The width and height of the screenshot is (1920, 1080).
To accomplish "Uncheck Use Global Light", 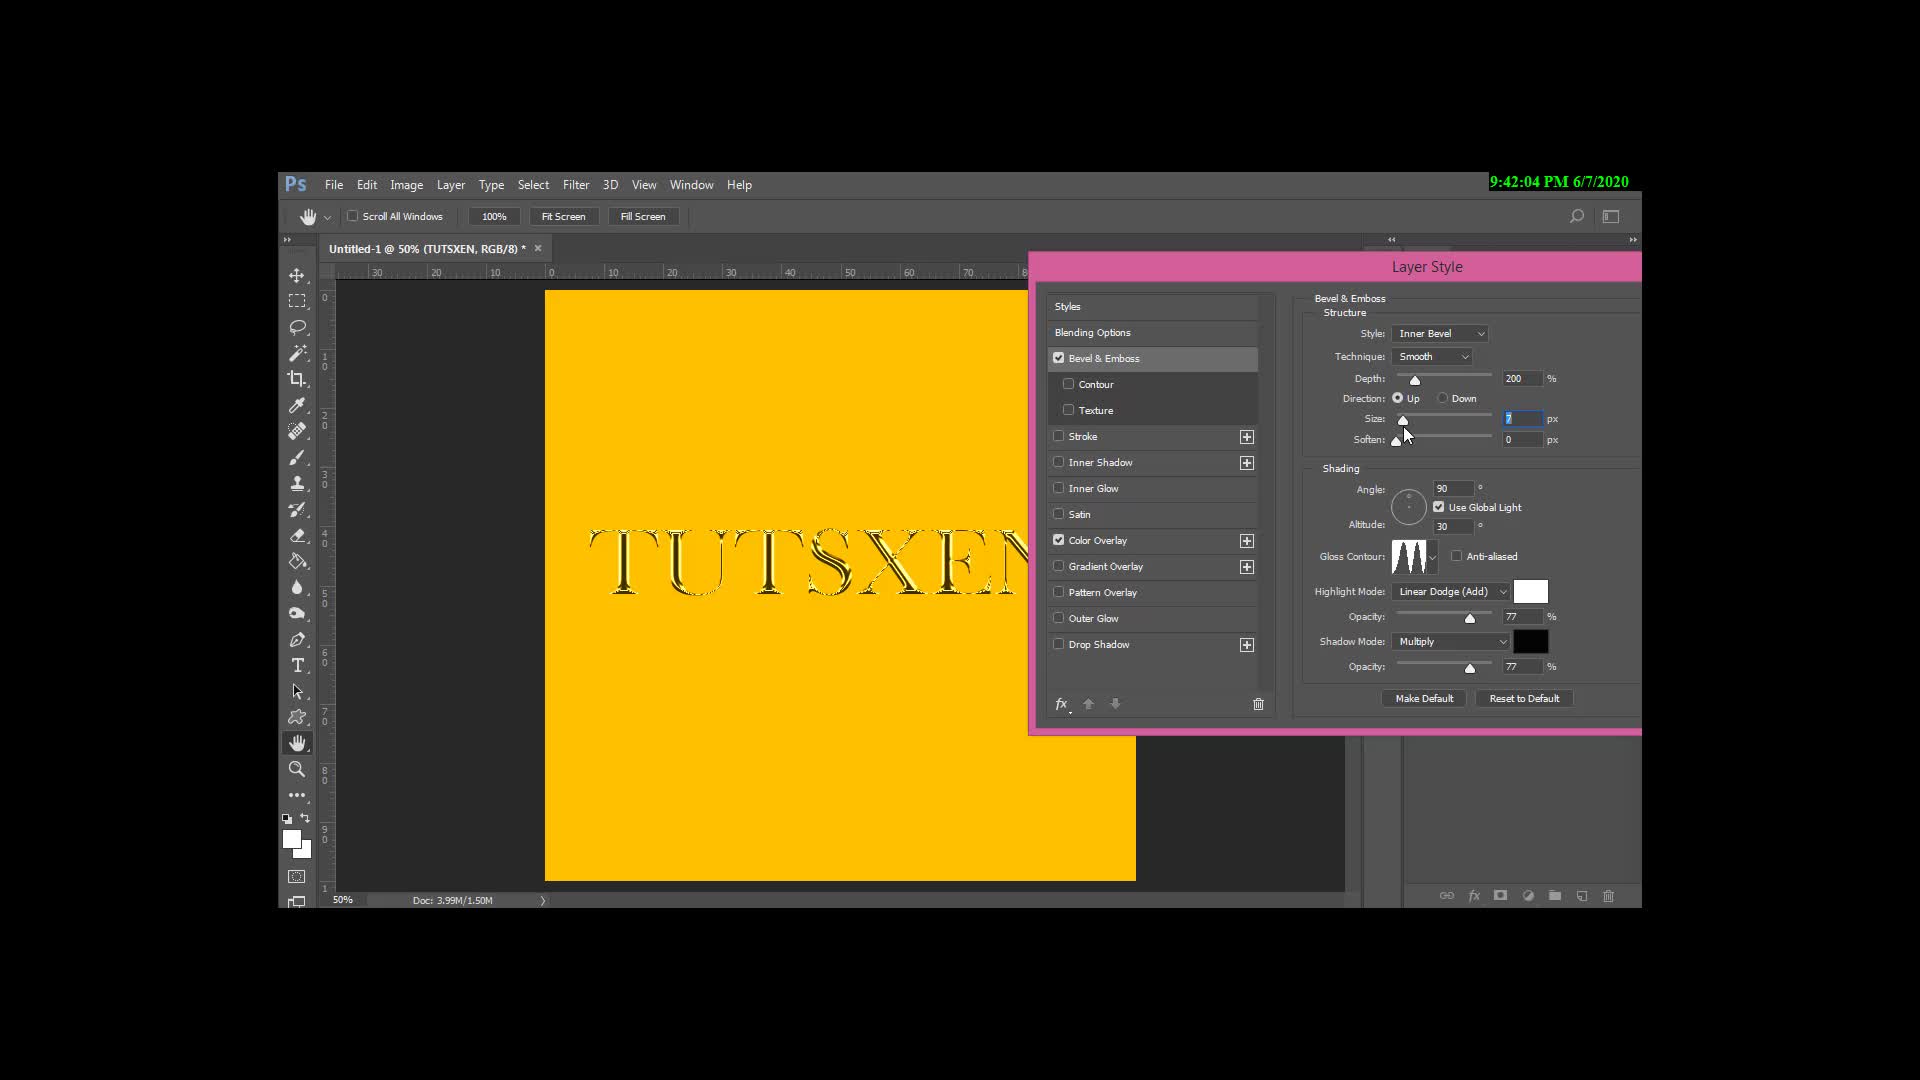I will (1439, 507).
